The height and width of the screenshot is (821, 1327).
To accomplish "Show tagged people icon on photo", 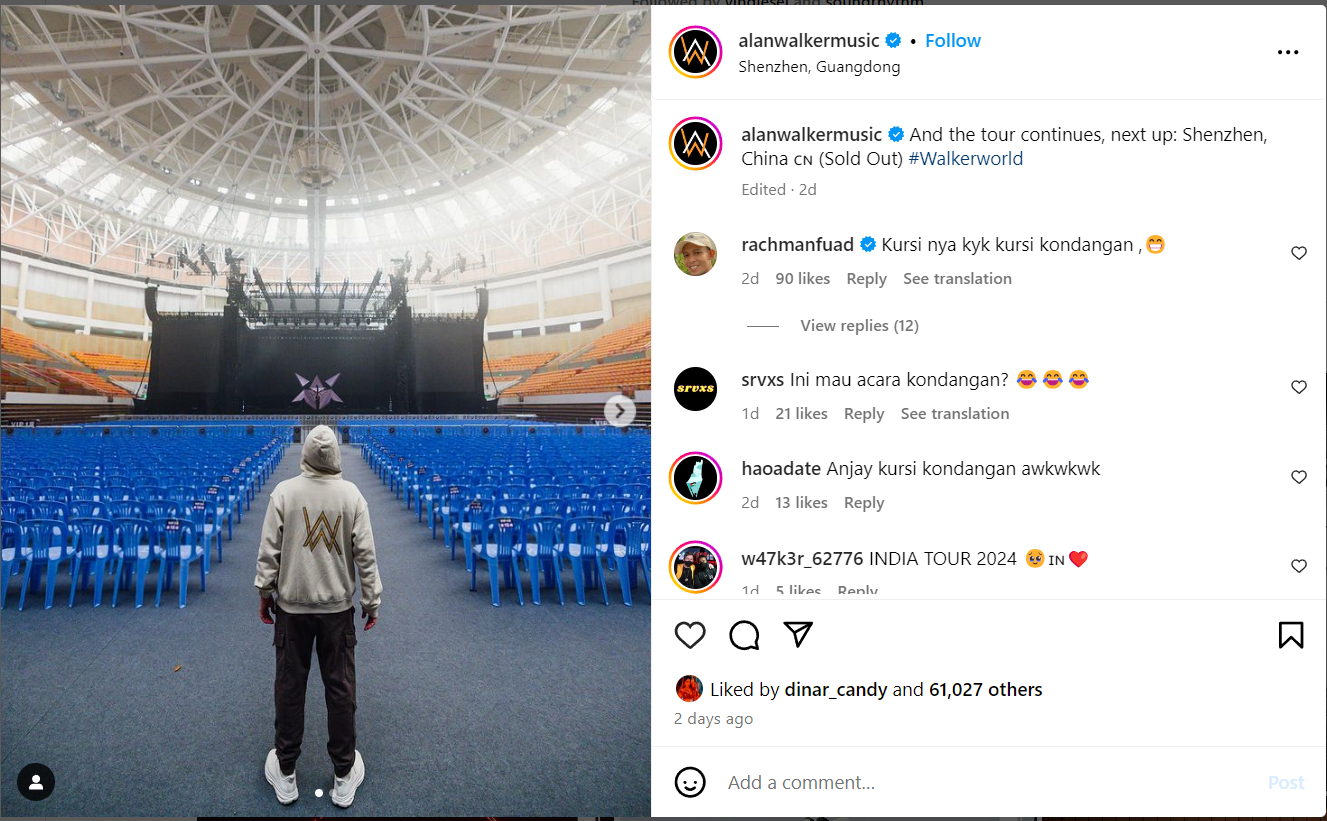I will click(x=36, y=781).
